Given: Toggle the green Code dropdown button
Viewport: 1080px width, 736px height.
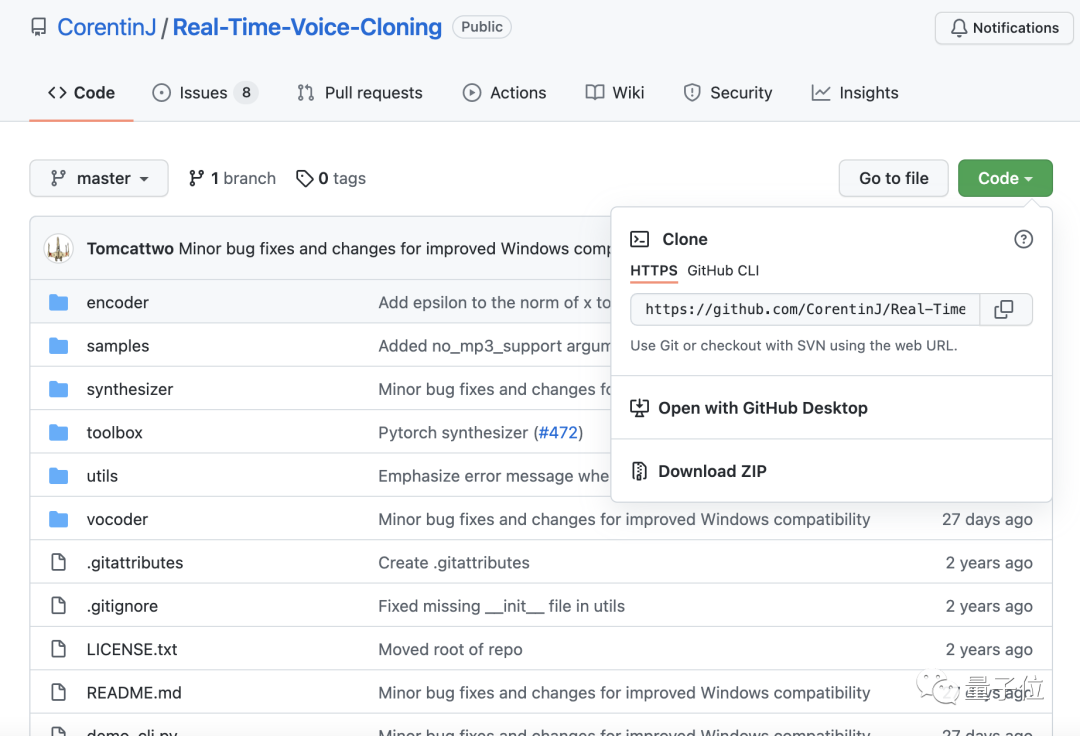Looking at the screenshot, I should (x=1005, y=178).
